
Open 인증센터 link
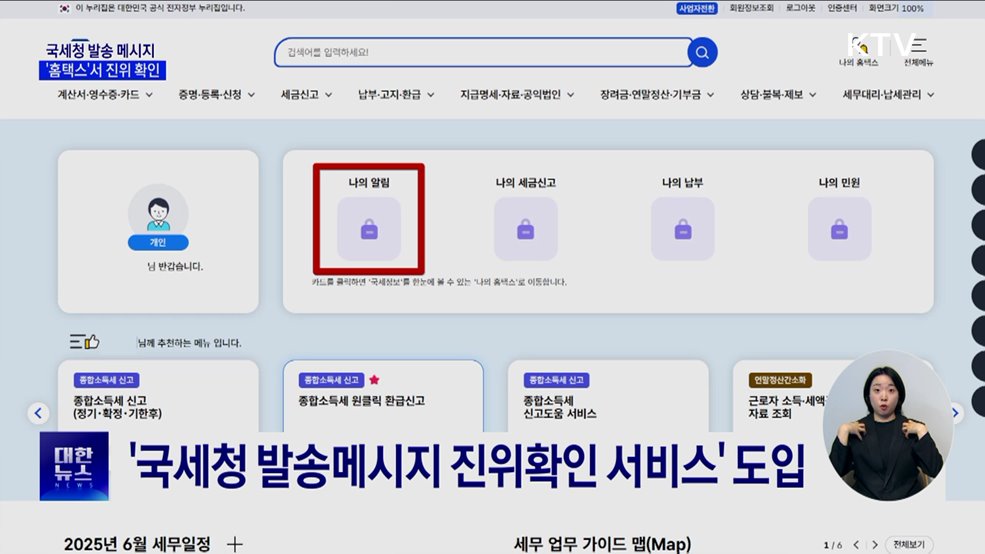click(842, 8)
